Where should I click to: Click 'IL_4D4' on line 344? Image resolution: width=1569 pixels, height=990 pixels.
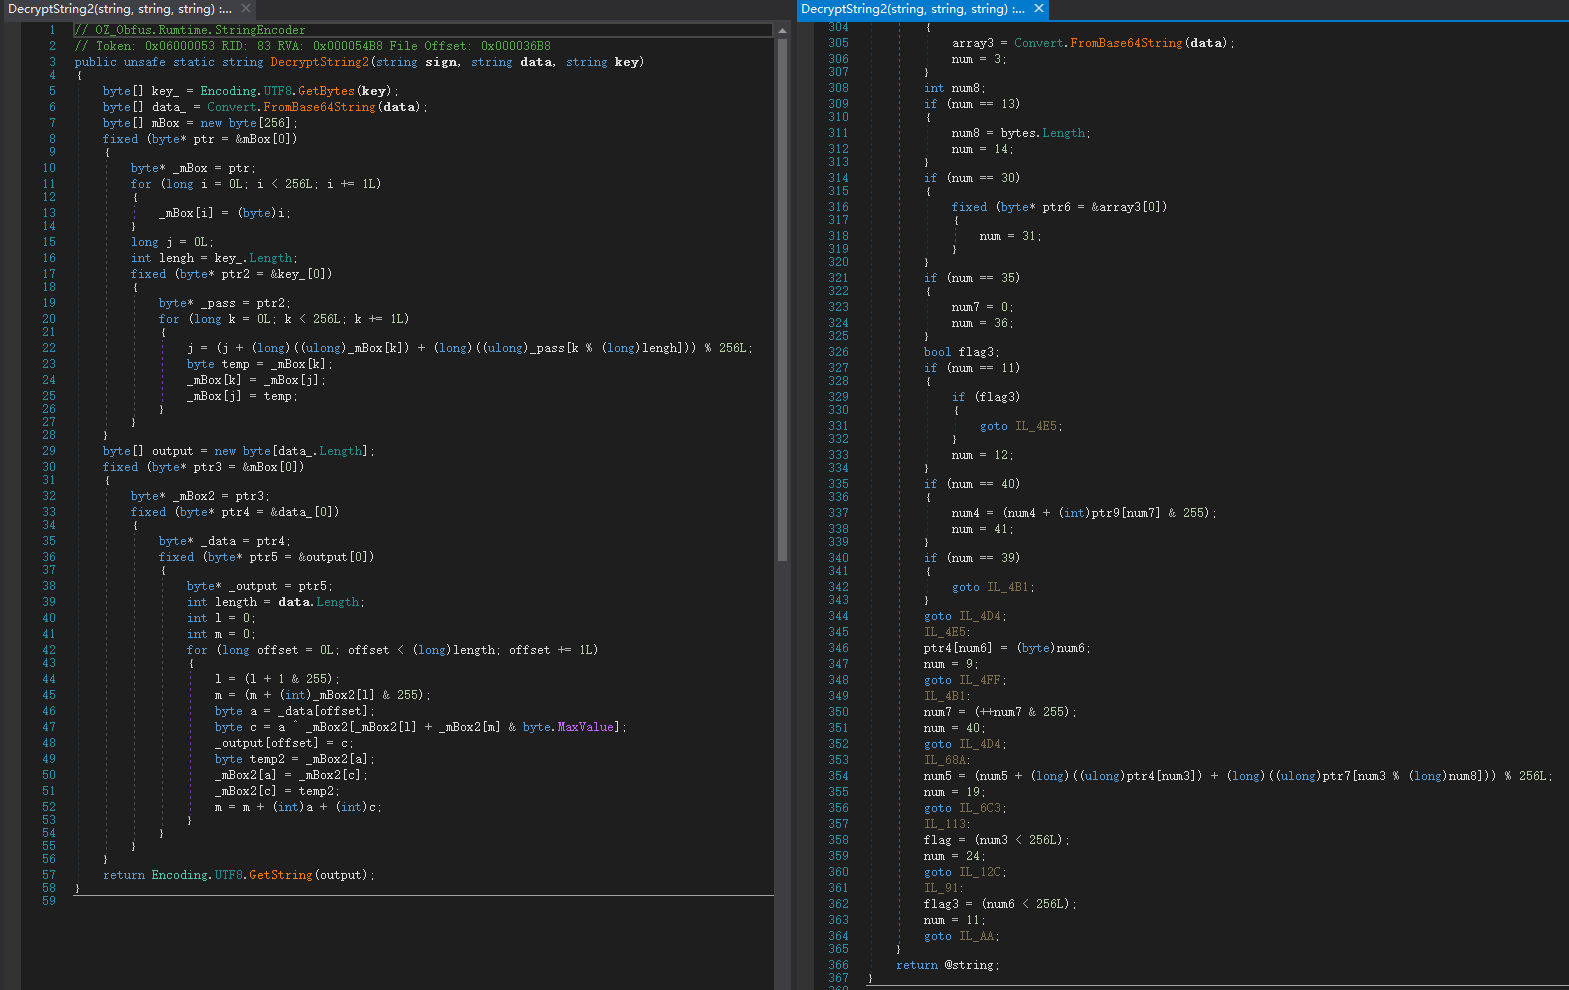tap(980, 616)
